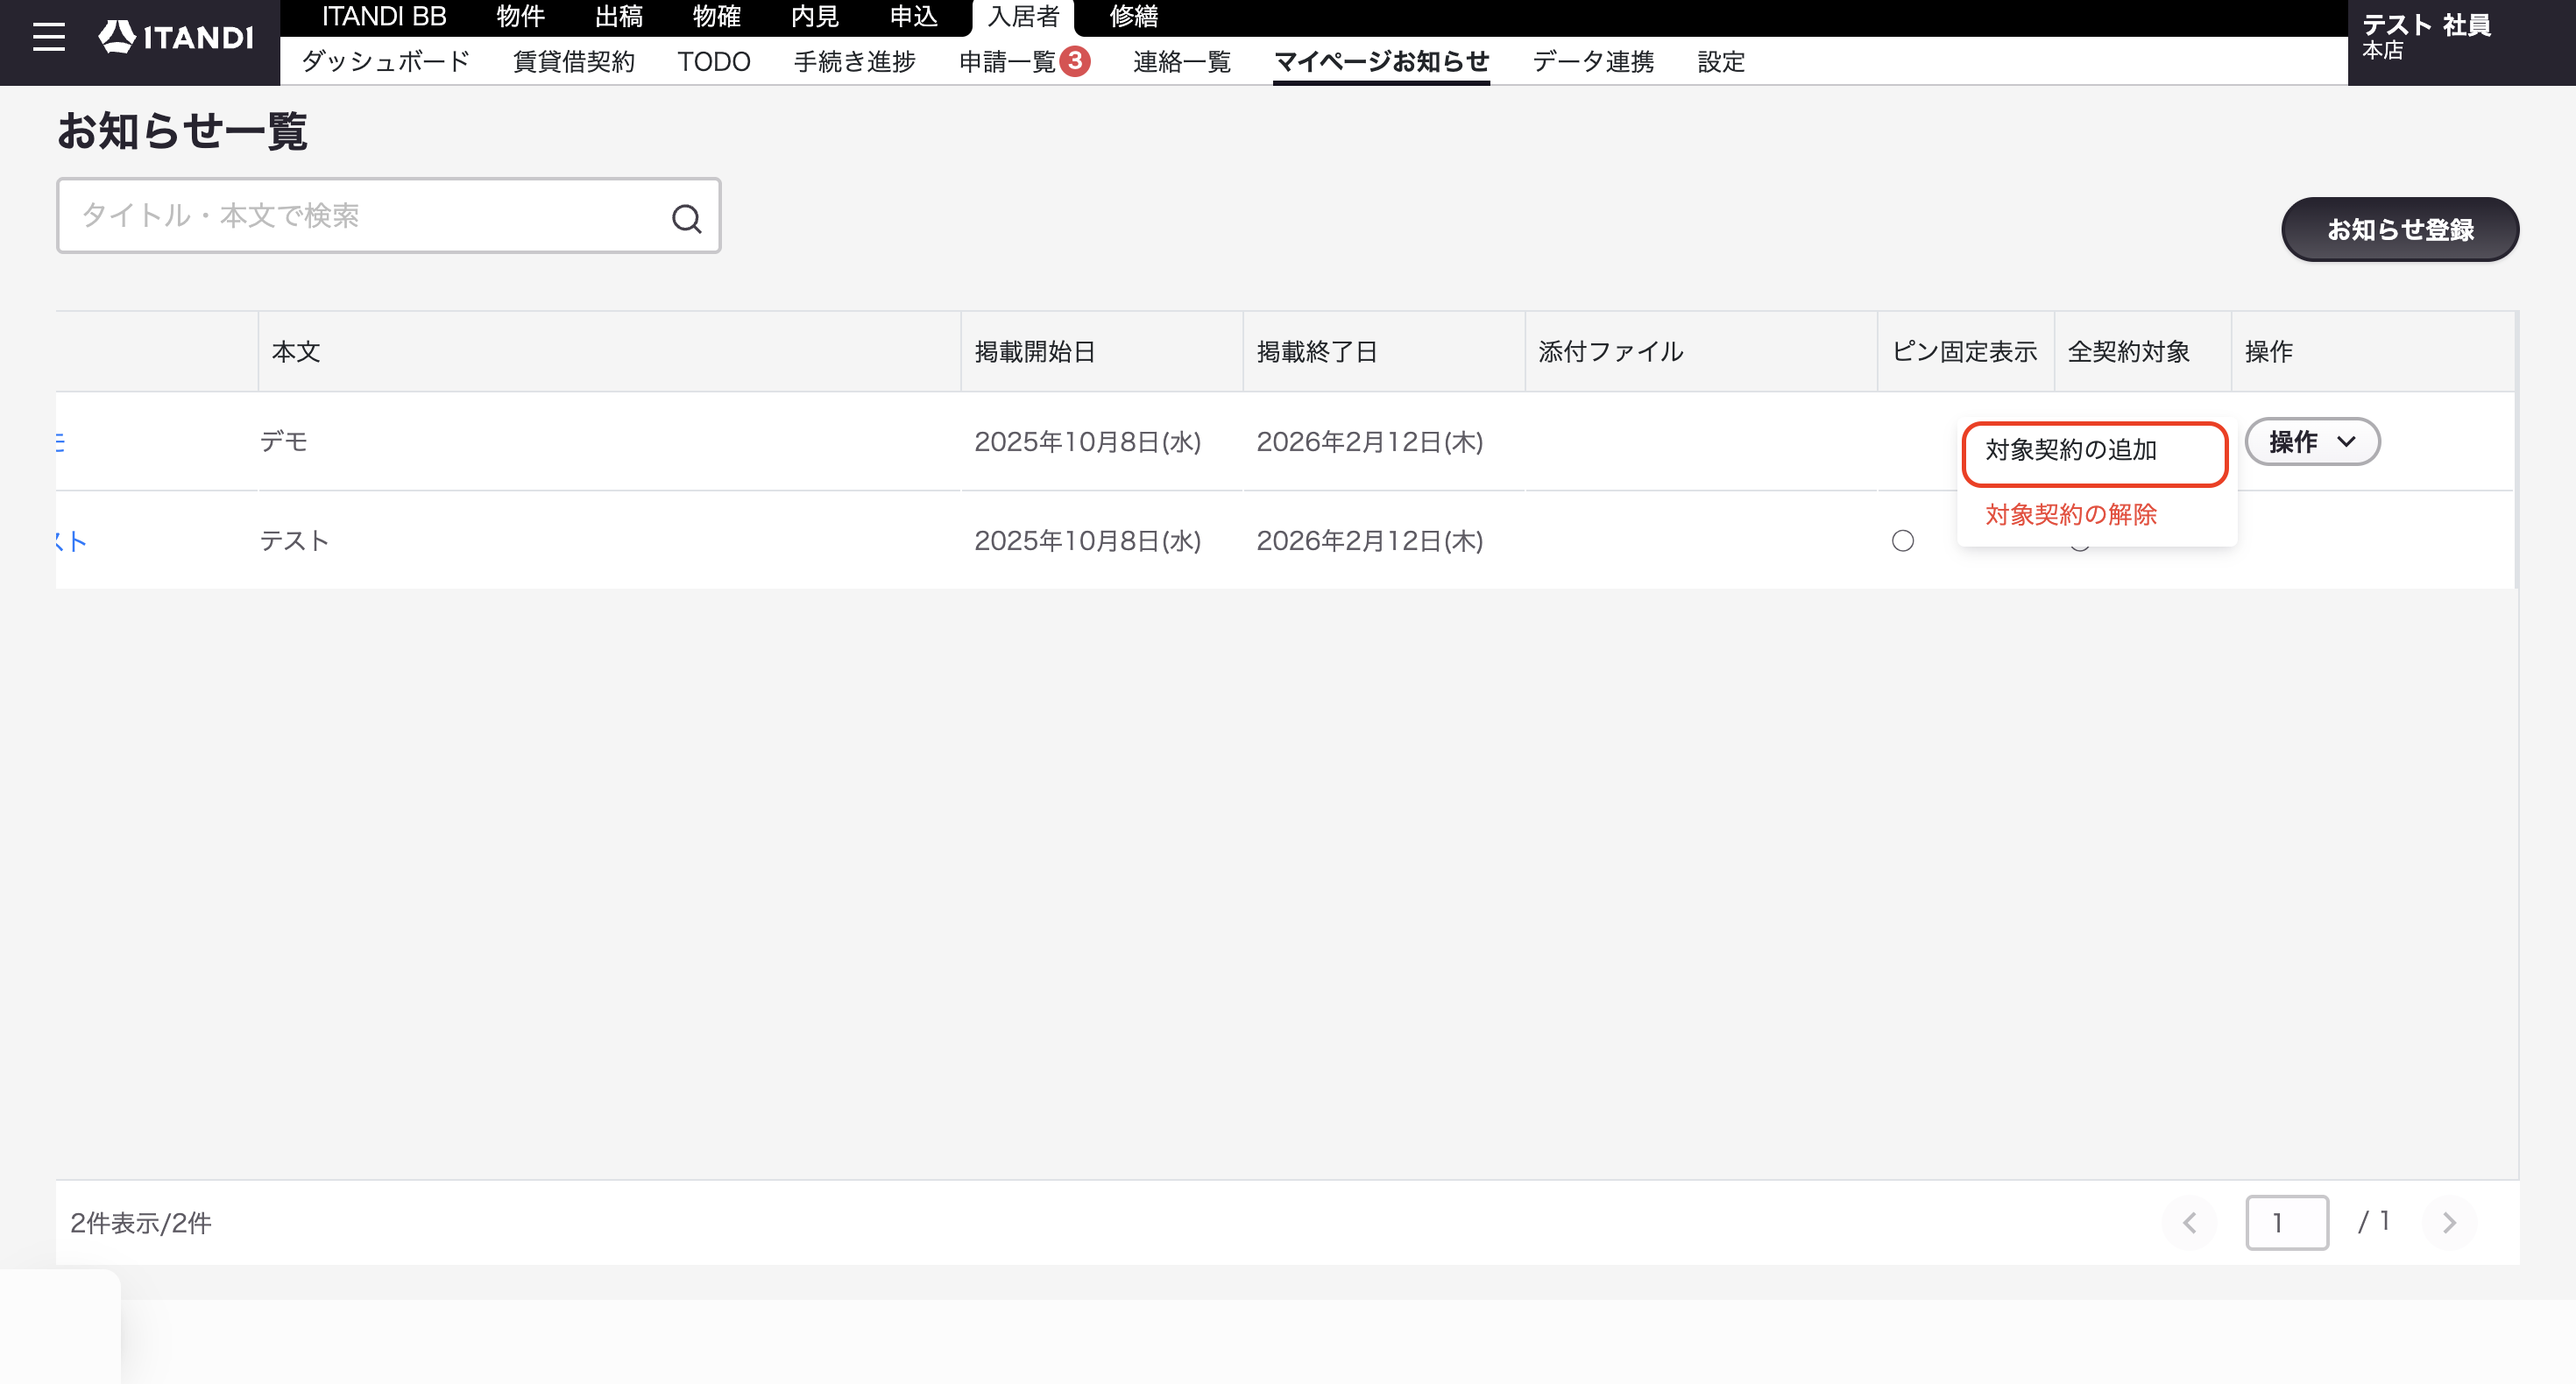Go to previous page arrow
The image size is (2576, 1384).
point(2189,1222)
